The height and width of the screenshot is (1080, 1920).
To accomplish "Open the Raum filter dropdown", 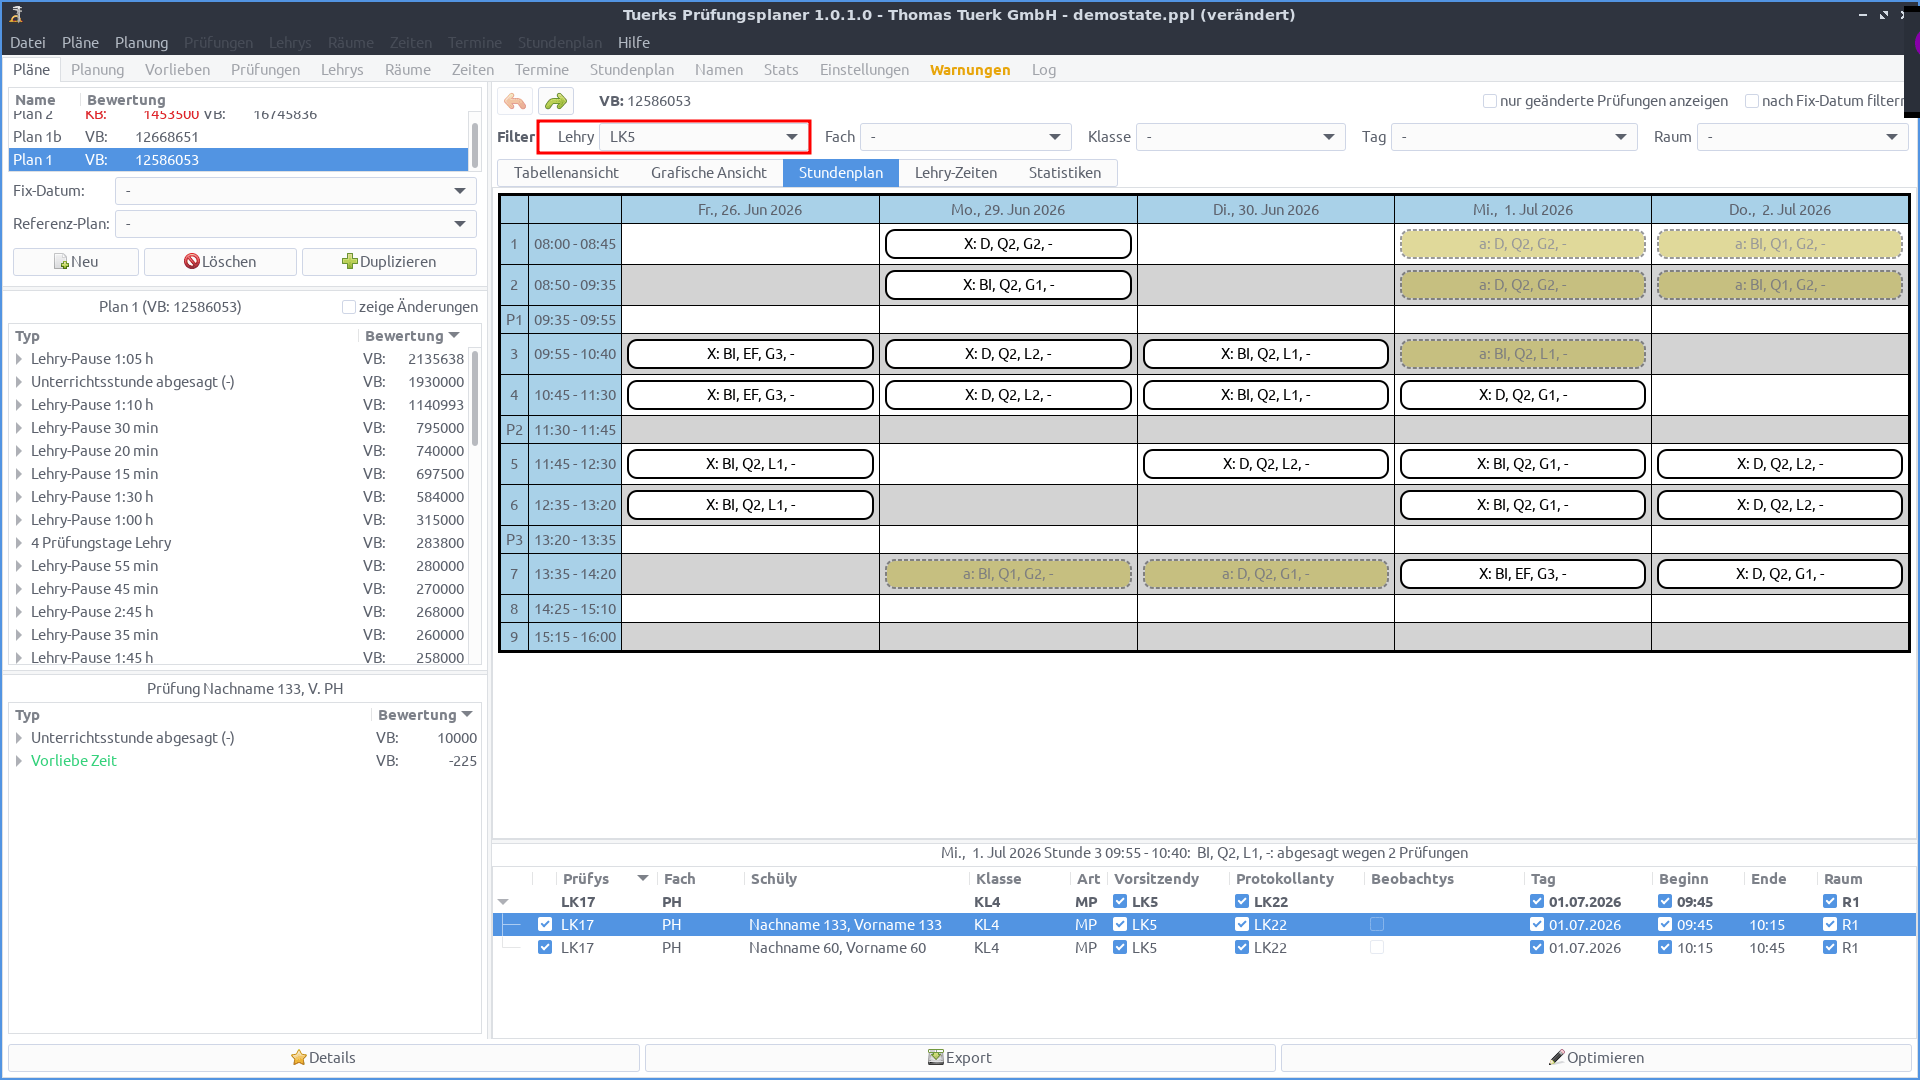I will 1803,137.
